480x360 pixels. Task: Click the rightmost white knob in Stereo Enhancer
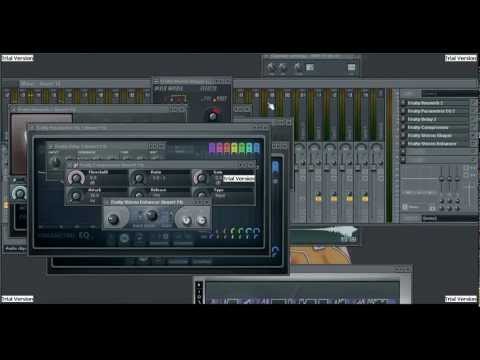pos(201,220)
